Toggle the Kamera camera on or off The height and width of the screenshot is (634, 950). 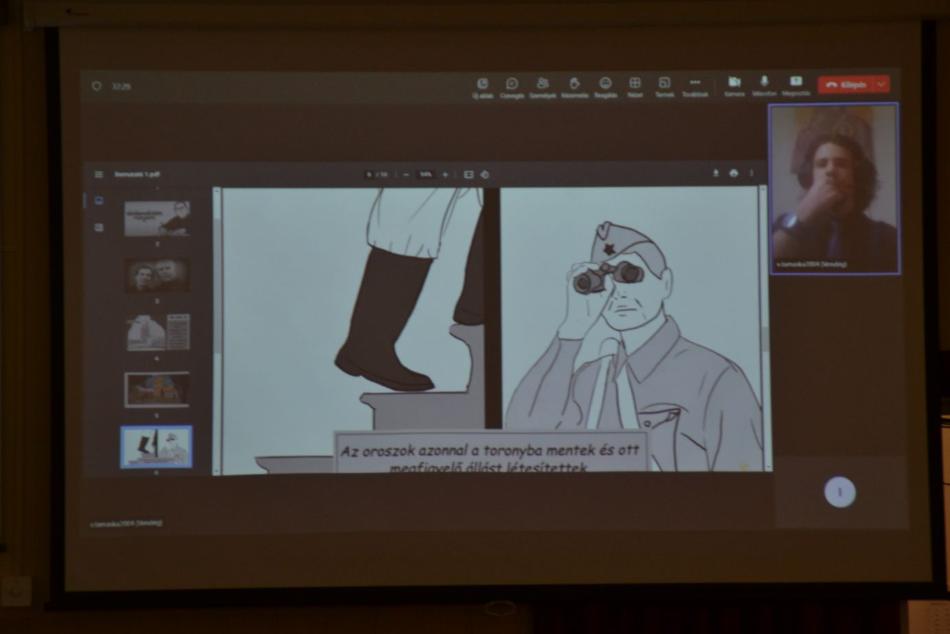734,86
